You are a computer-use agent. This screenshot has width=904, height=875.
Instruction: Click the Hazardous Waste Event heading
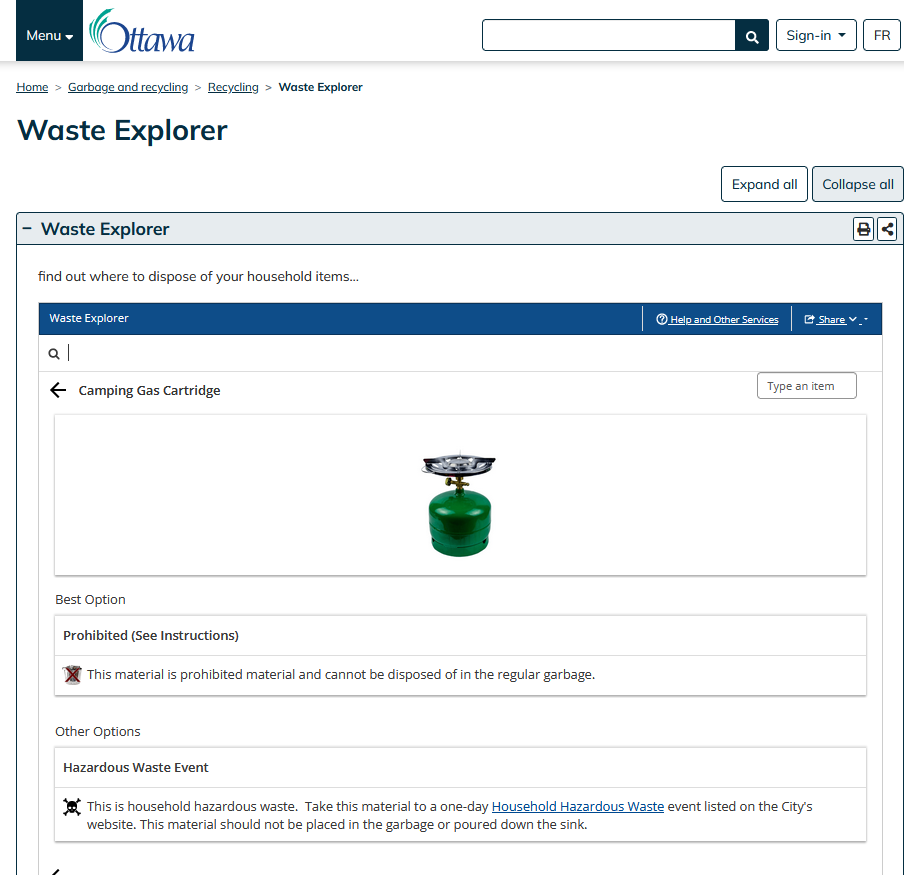click(x=135, y=767)
